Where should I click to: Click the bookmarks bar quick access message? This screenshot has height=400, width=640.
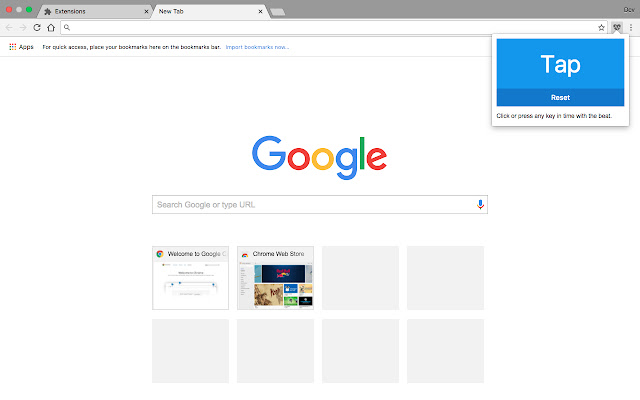131,47
